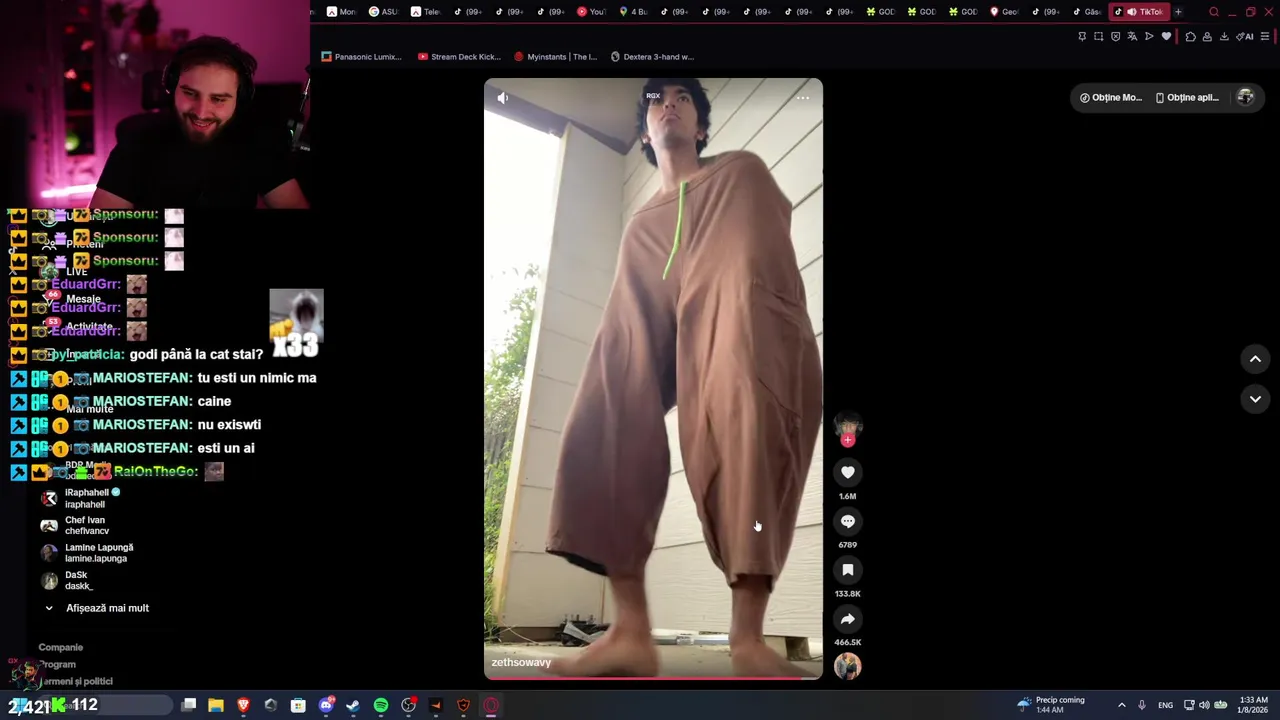The height and width of the screenshot is (720, 1280).
Task: Open the TikTok profile avatar menu
Action: (x=1245, y=97)
